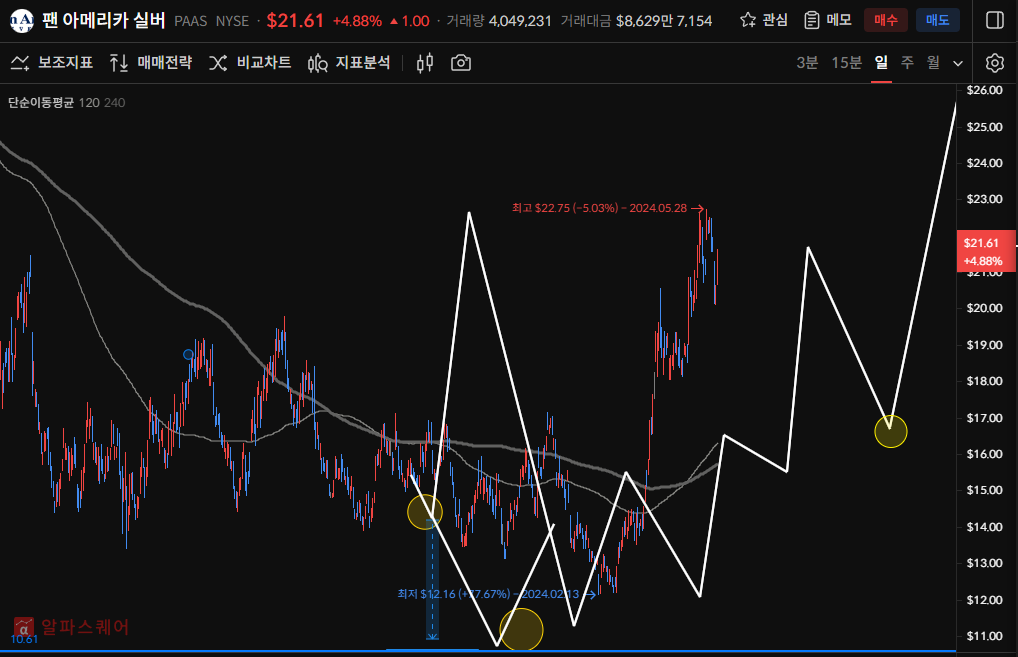Click the $21.61 header price

point(295,21)
